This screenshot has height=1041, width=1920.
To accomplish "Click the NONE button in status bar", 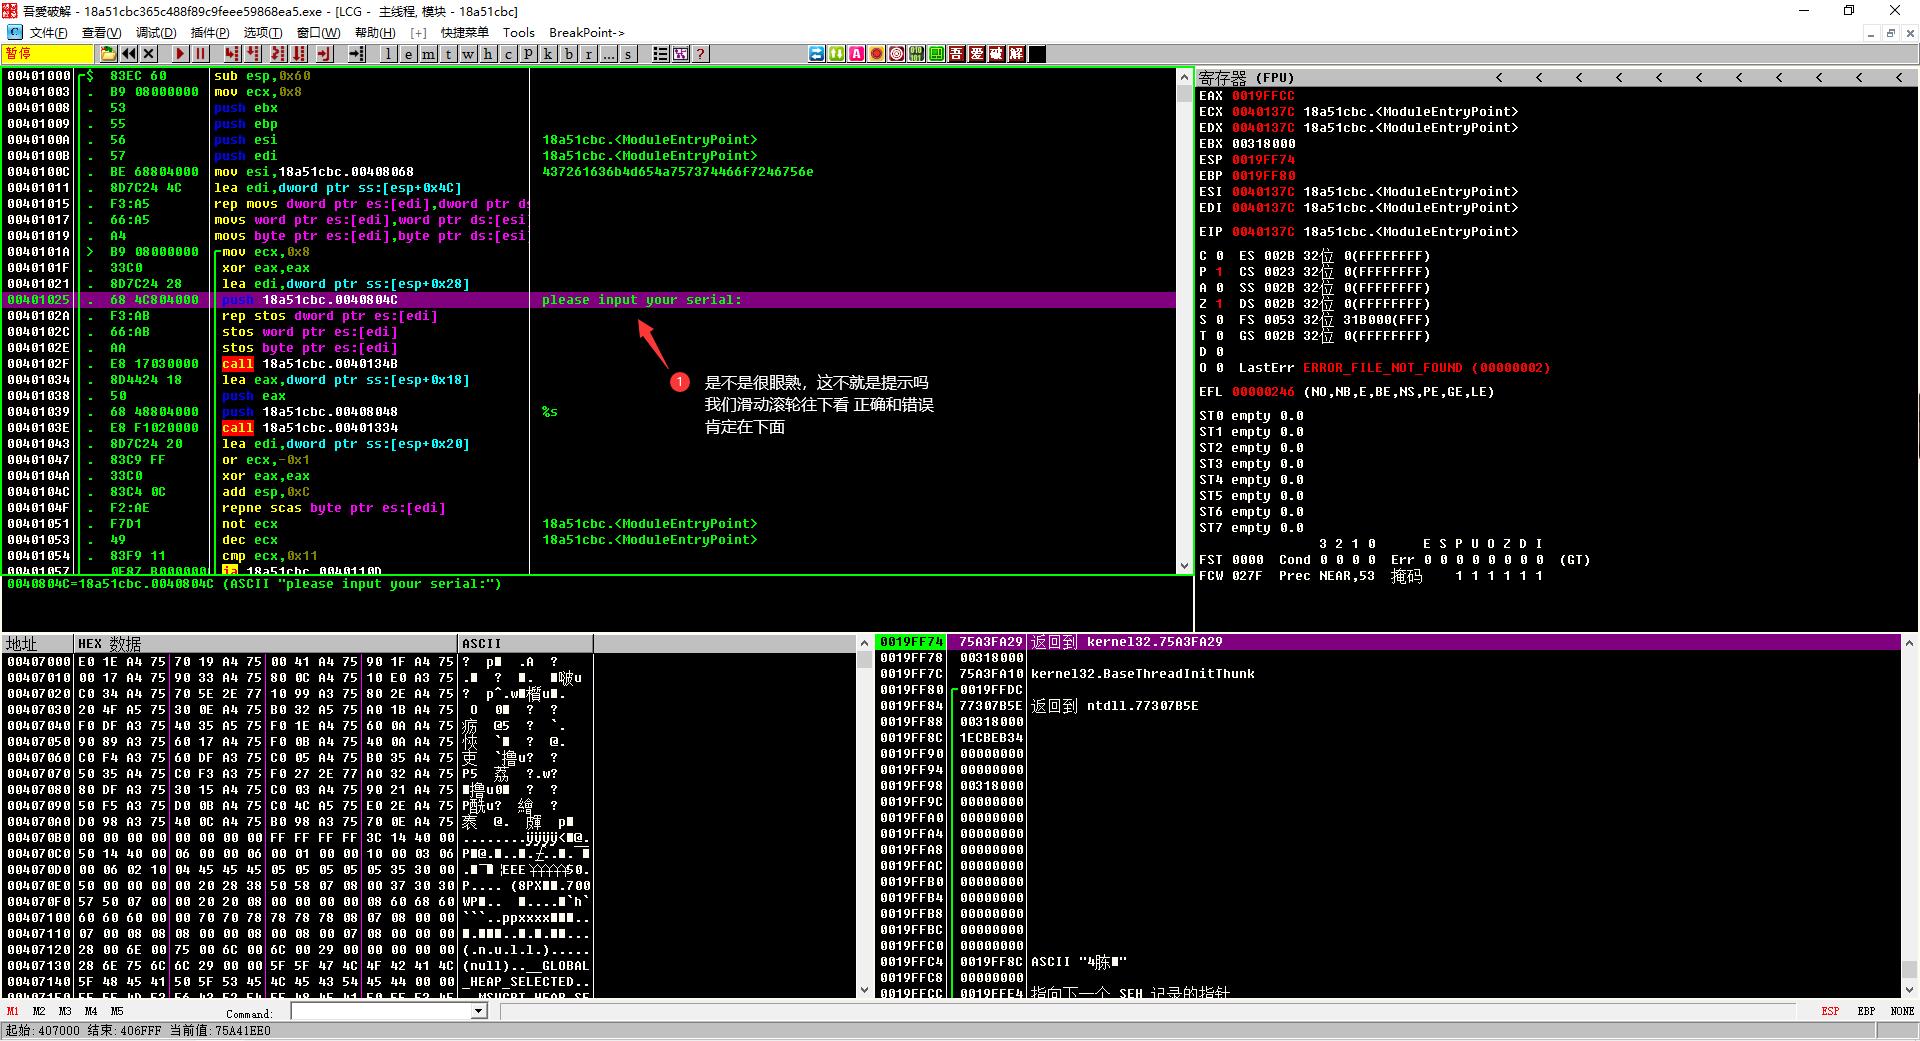I will click(1902, 1011).
